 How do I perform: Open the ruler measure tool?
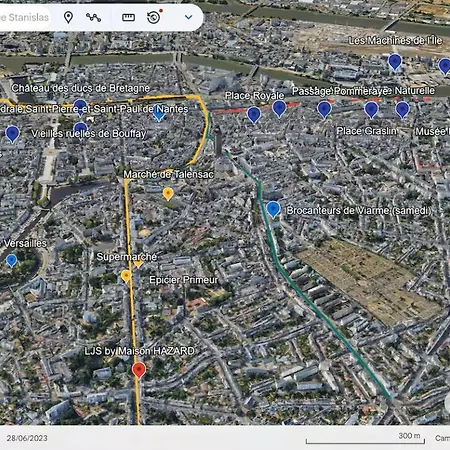point(128,17)
